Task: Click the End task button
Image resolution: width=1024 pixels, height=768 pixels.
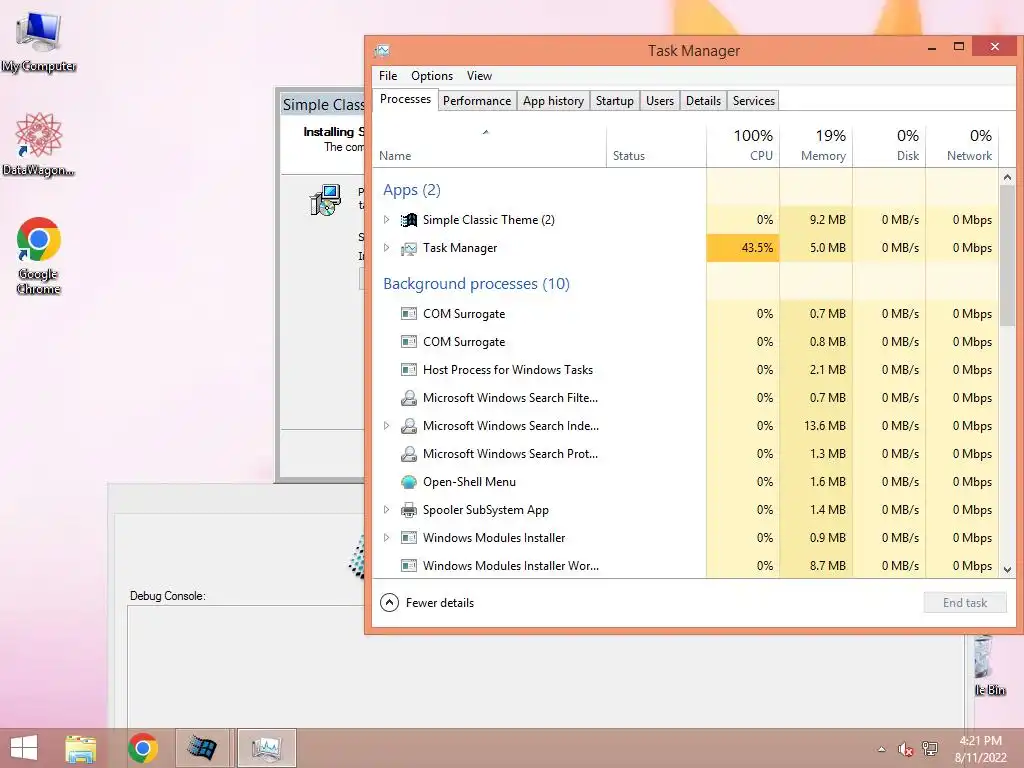Action: pos(965,603)
